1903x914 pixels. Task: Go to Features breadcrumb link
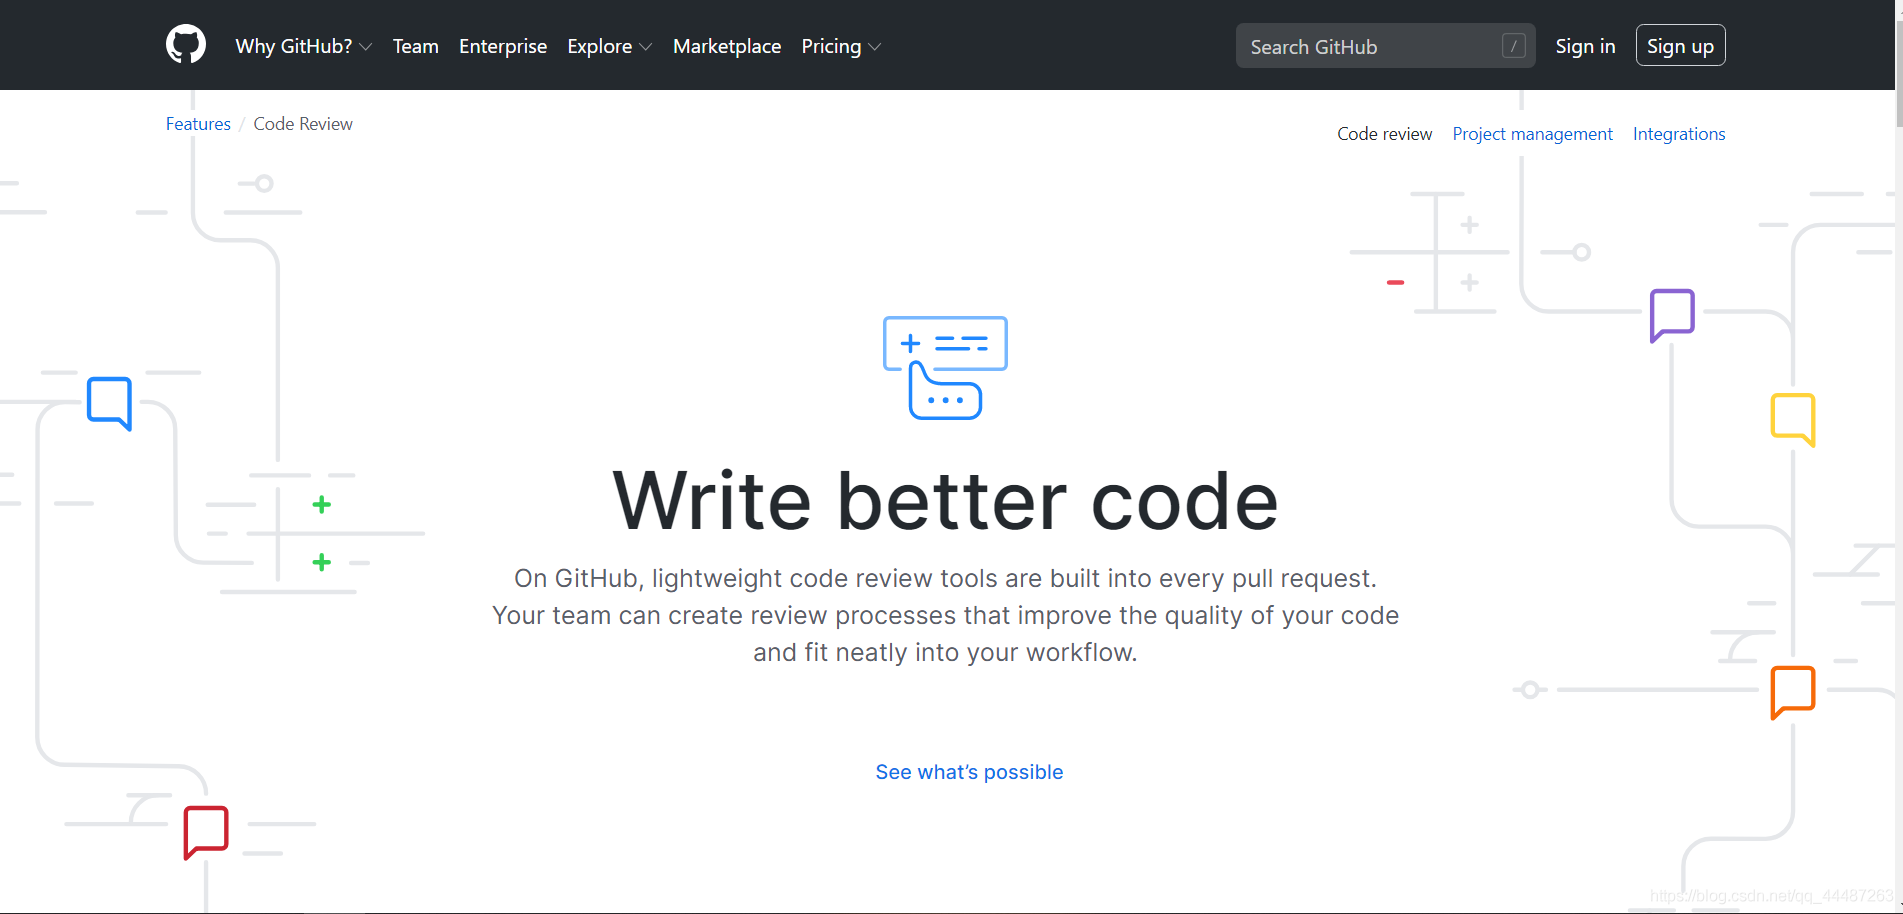(198, 124)
